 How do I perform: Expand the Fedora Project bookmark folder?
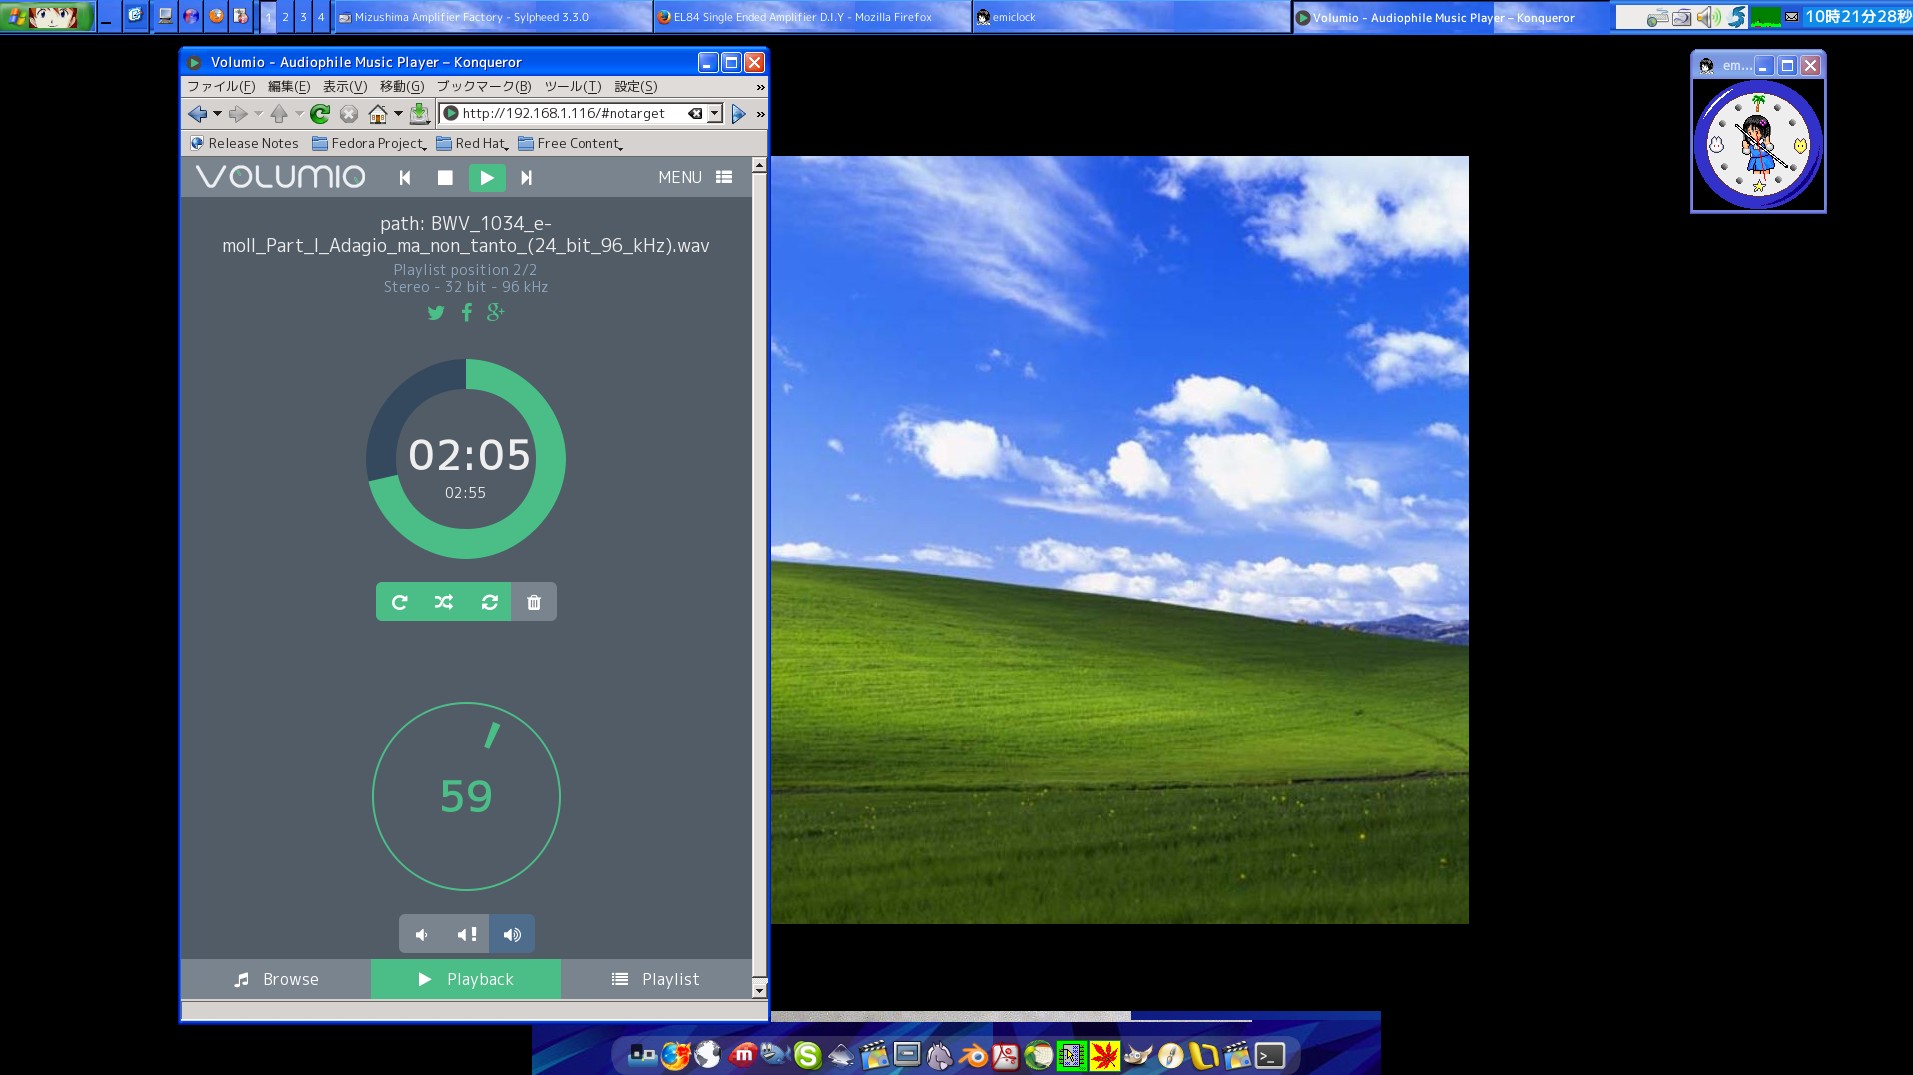[370, 144]
